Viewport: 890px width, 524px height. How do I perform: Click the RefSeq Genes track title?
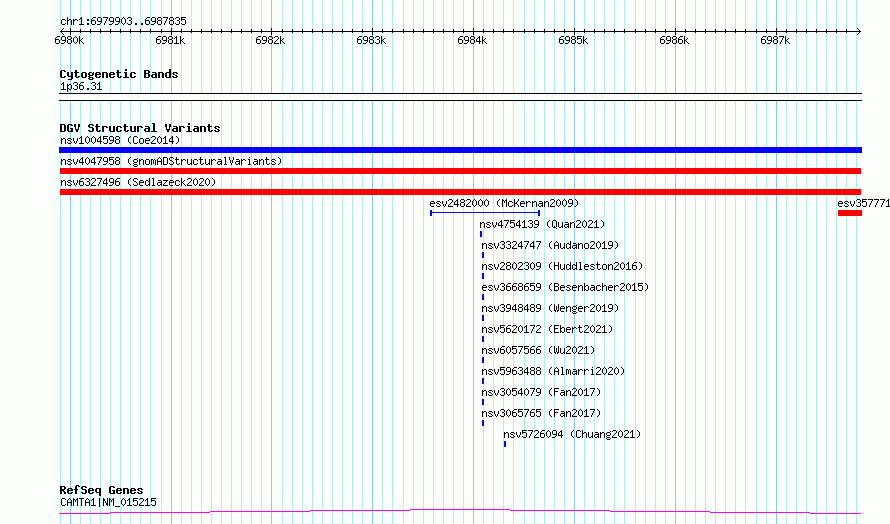101,490
